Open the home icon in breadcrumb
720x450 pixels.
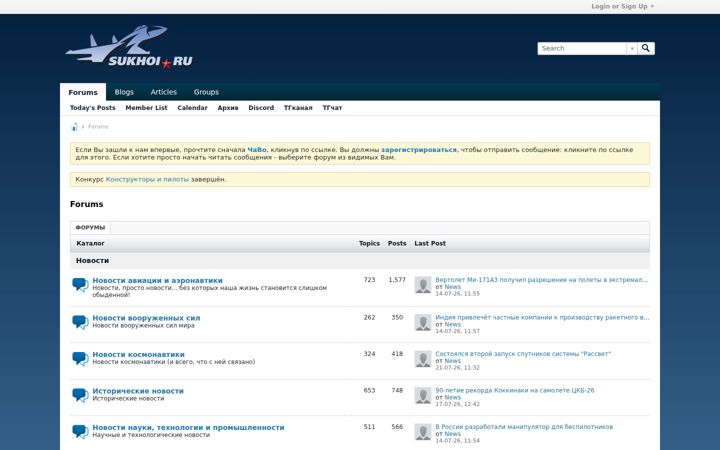[x=74, y=127]
